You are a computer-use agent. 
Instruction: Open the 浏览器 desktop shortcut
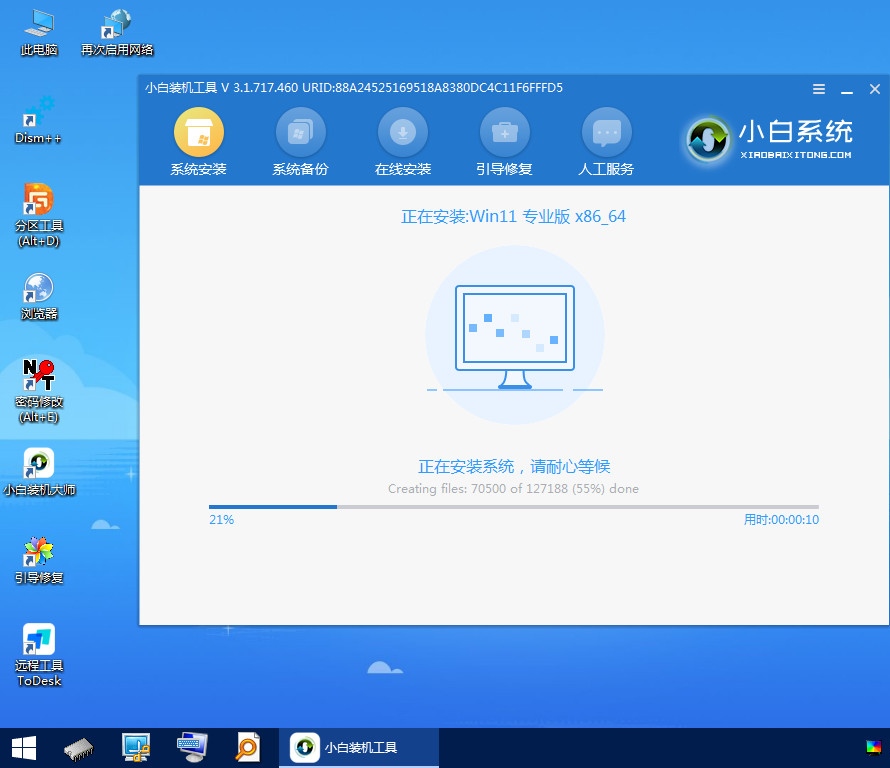point(39,290)
